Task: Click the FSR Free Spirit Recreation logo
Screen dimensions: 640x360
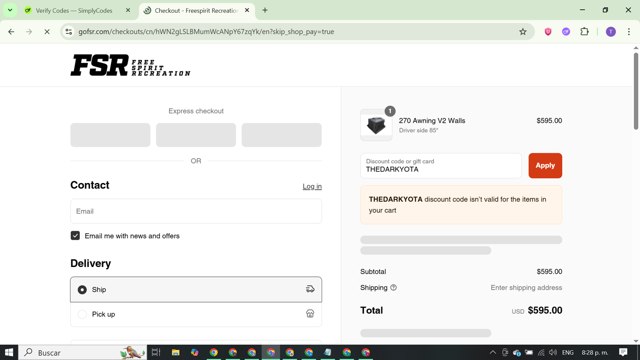Action: click(x=130, y=65)
